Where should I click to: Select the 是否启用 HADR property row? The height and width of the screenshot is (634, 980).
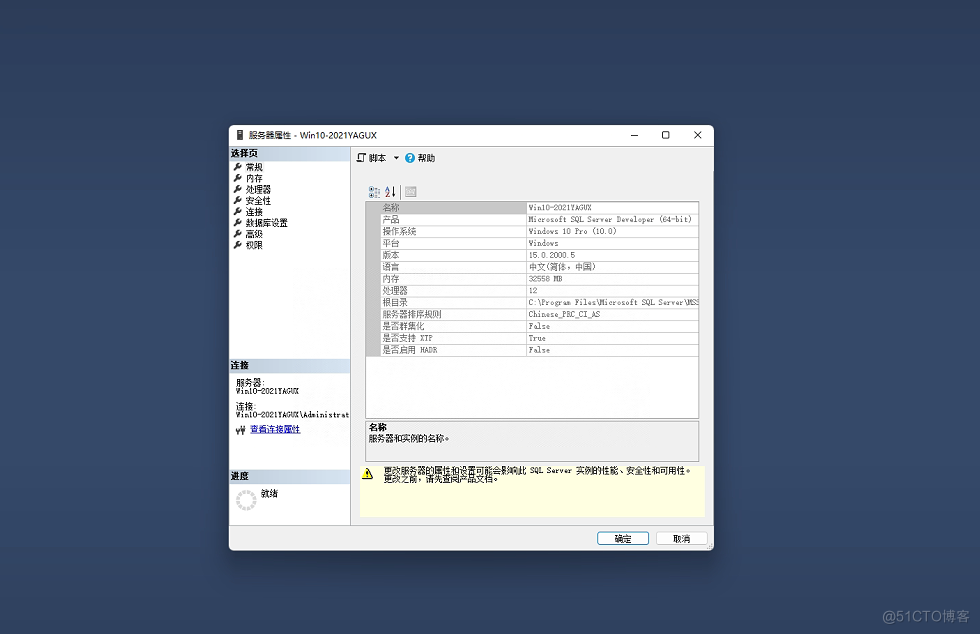[x=532, y=350]
